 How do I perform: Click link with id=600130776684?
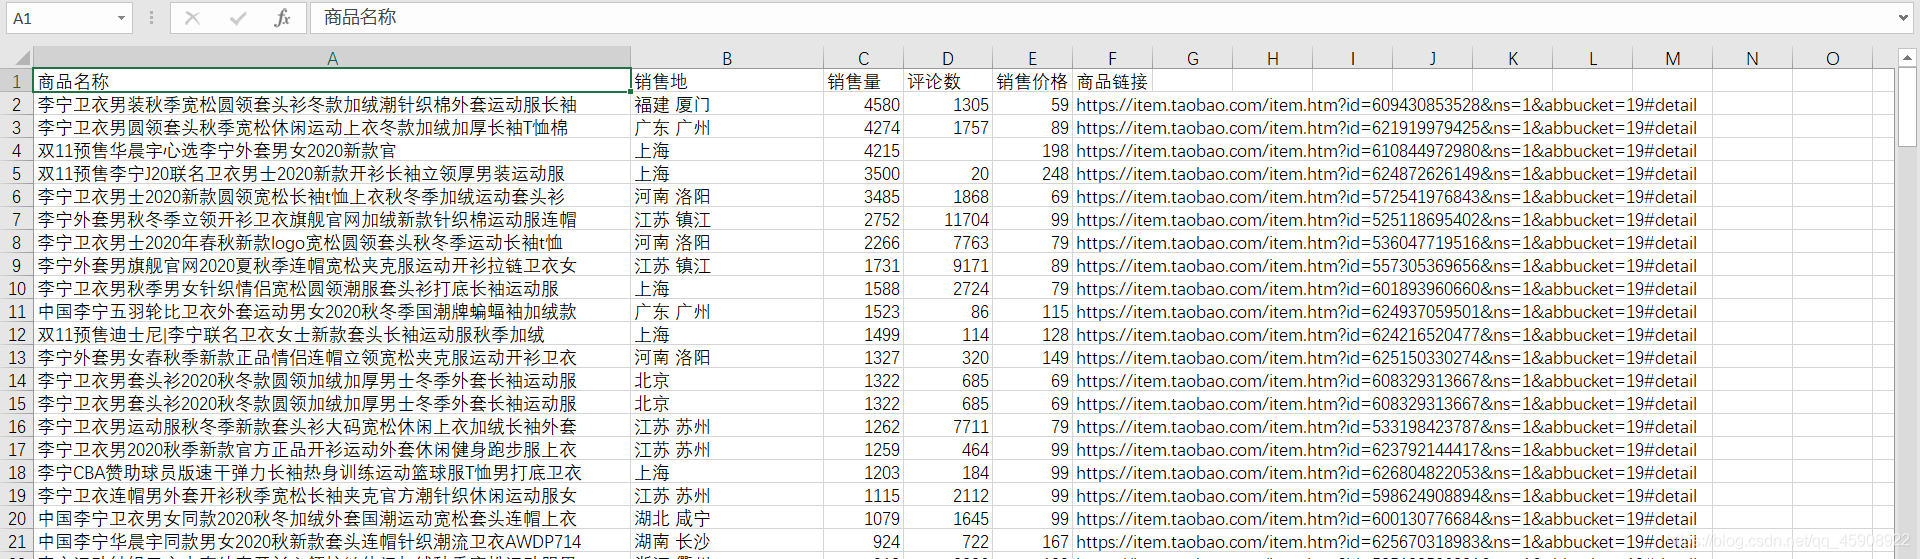pyautogui.click(x=1386, y=518)
